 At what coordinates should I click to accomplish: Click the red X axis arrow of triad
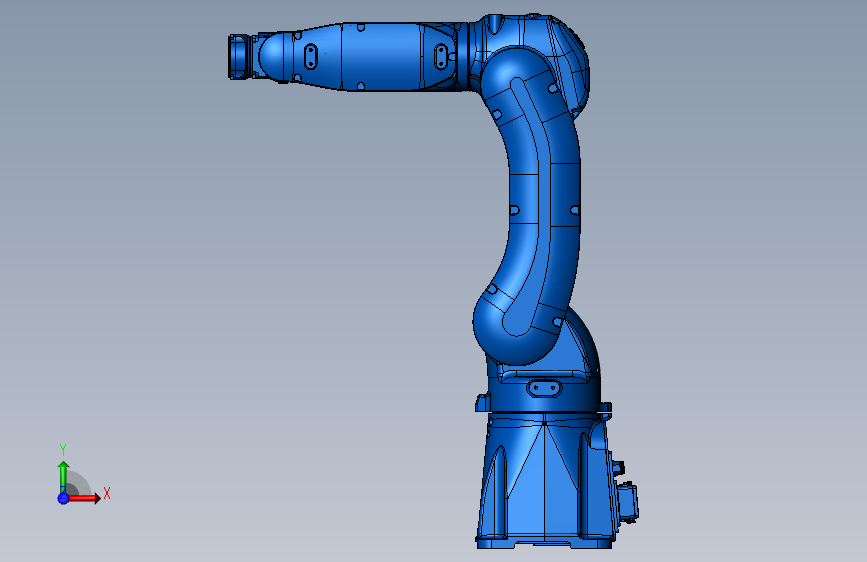pyautogui.click(x=84, y=498)
